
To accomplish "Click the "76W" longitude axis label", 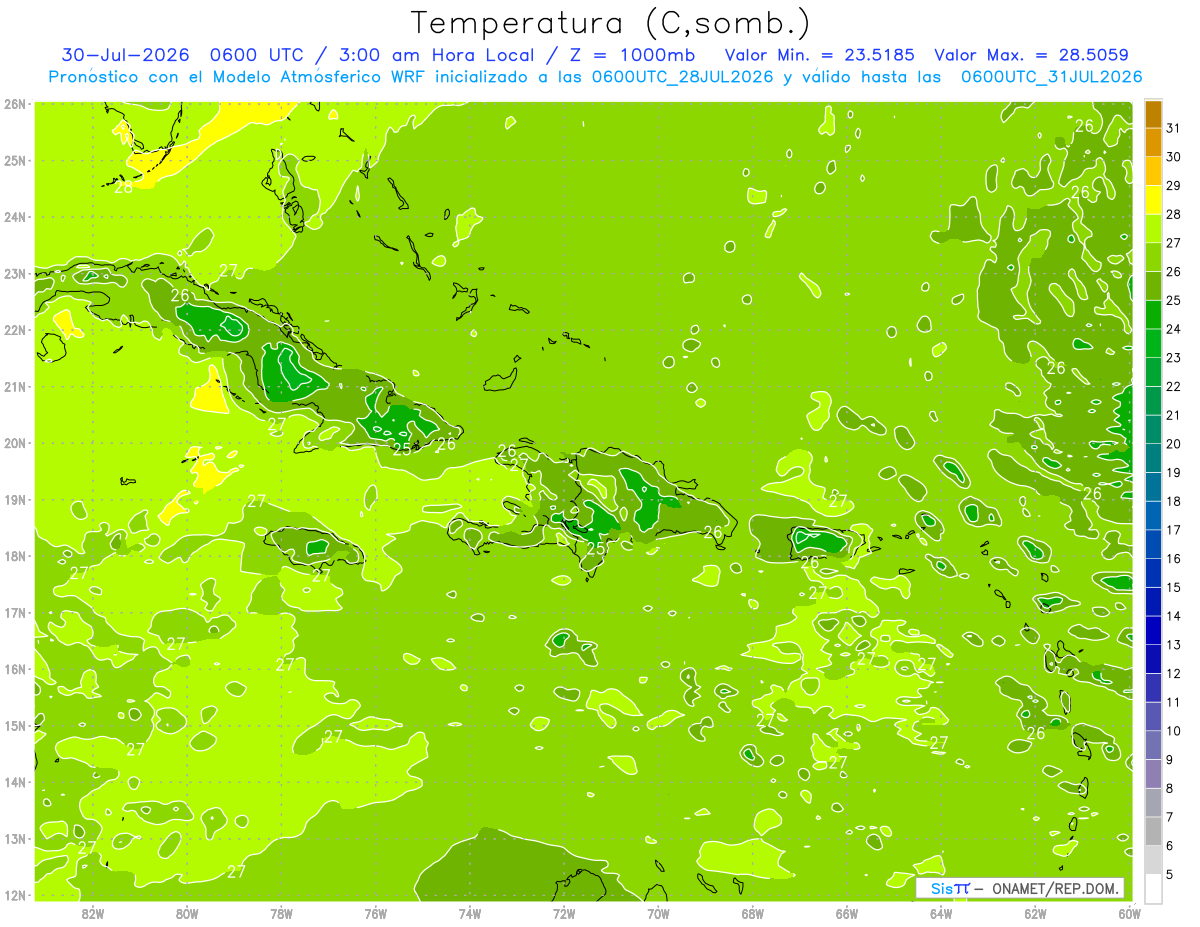I will click(x=375, y=913).
